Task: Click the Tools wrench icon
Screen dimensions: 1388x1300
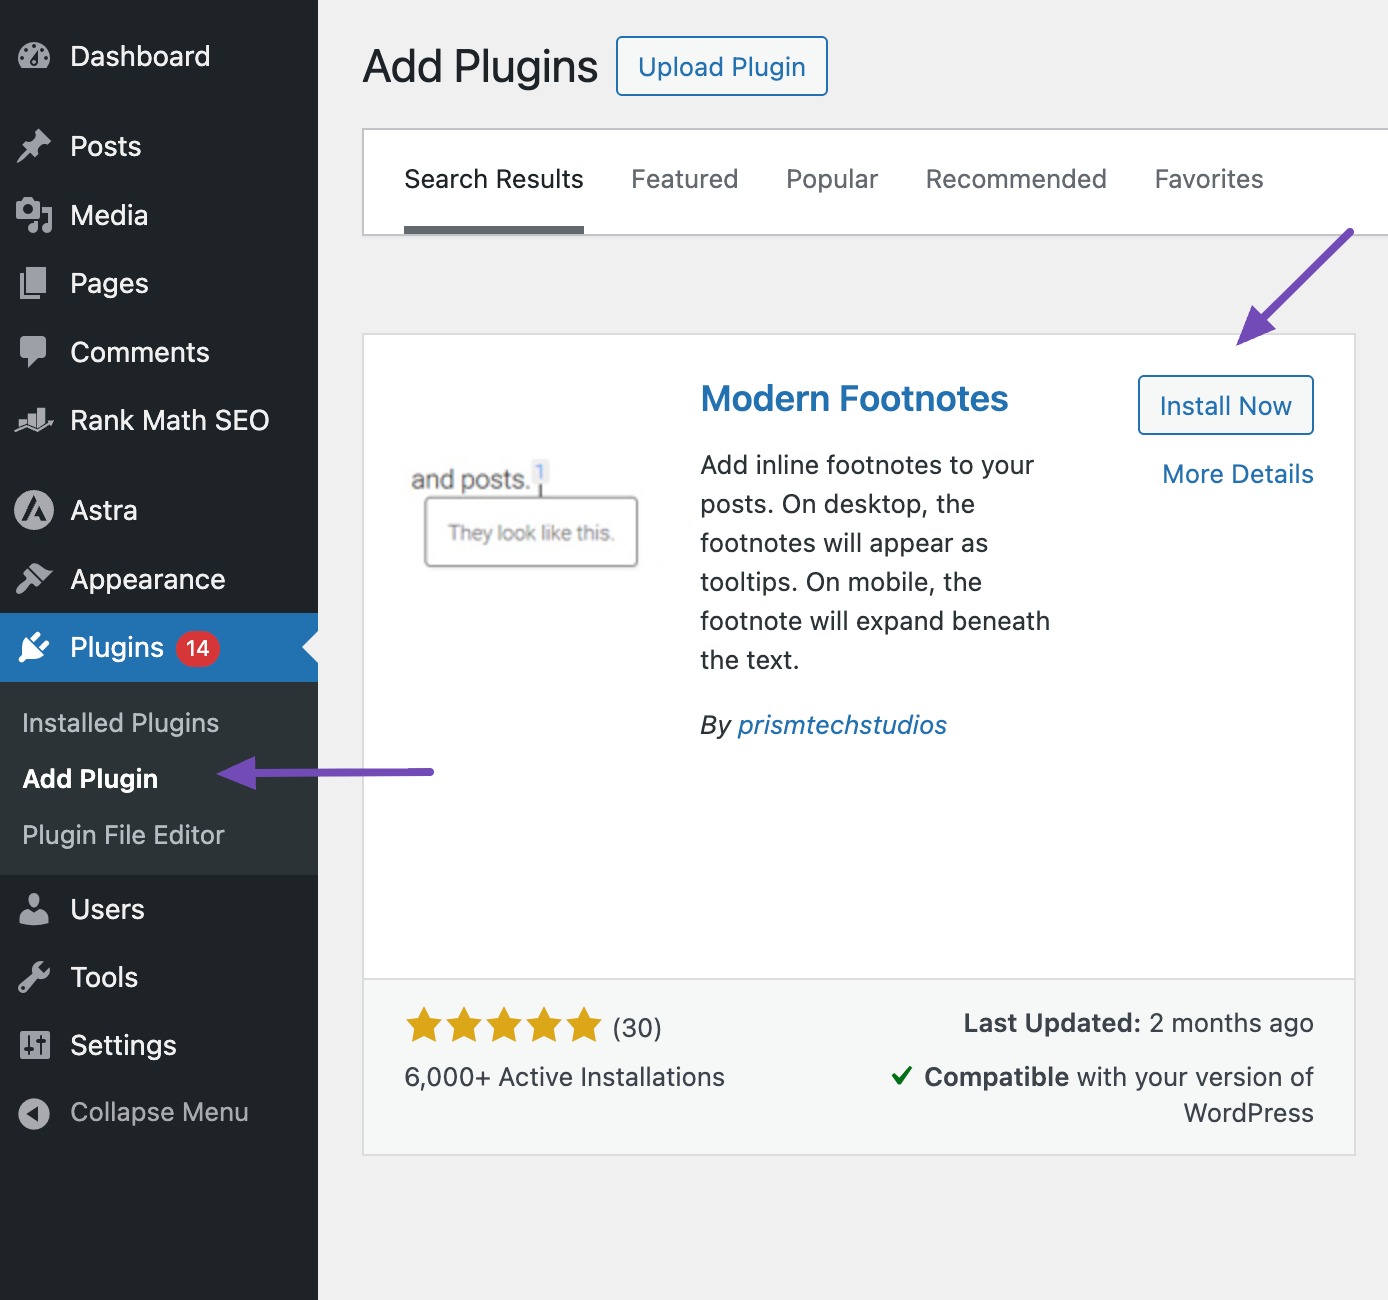Action: point(34,977)
